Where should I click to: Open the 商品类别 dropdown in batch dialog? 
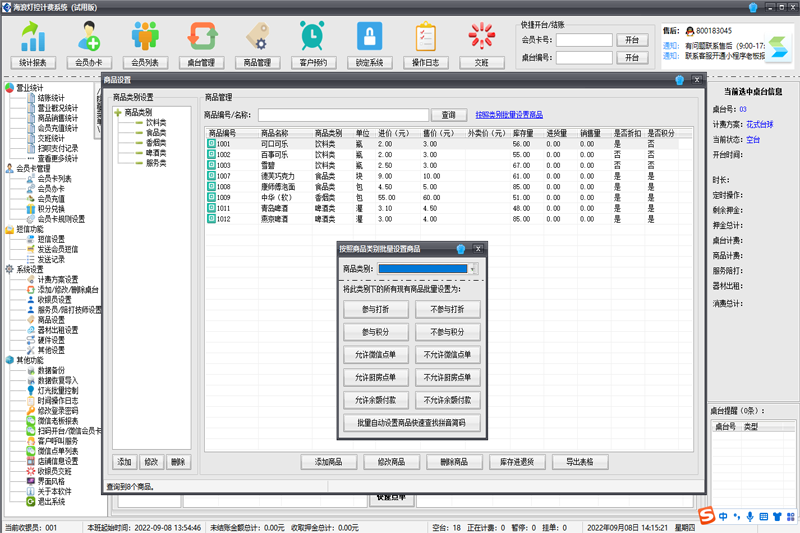pos(474,269)
